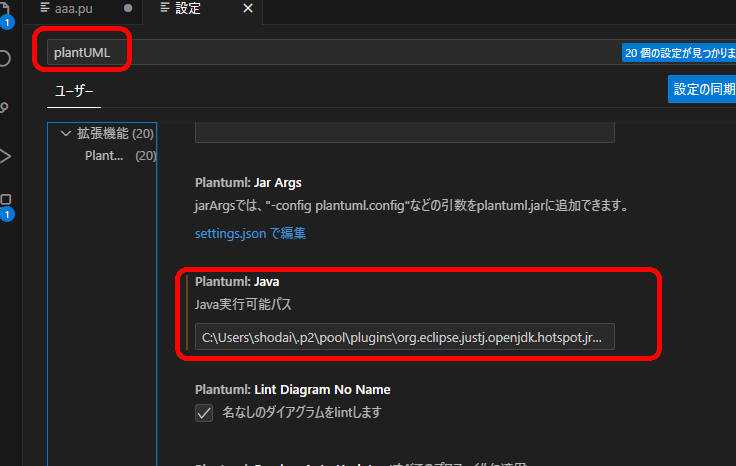Click the unsaved dot on aaa.pu tab
The image size is (736, 466).
pos(127,9)
